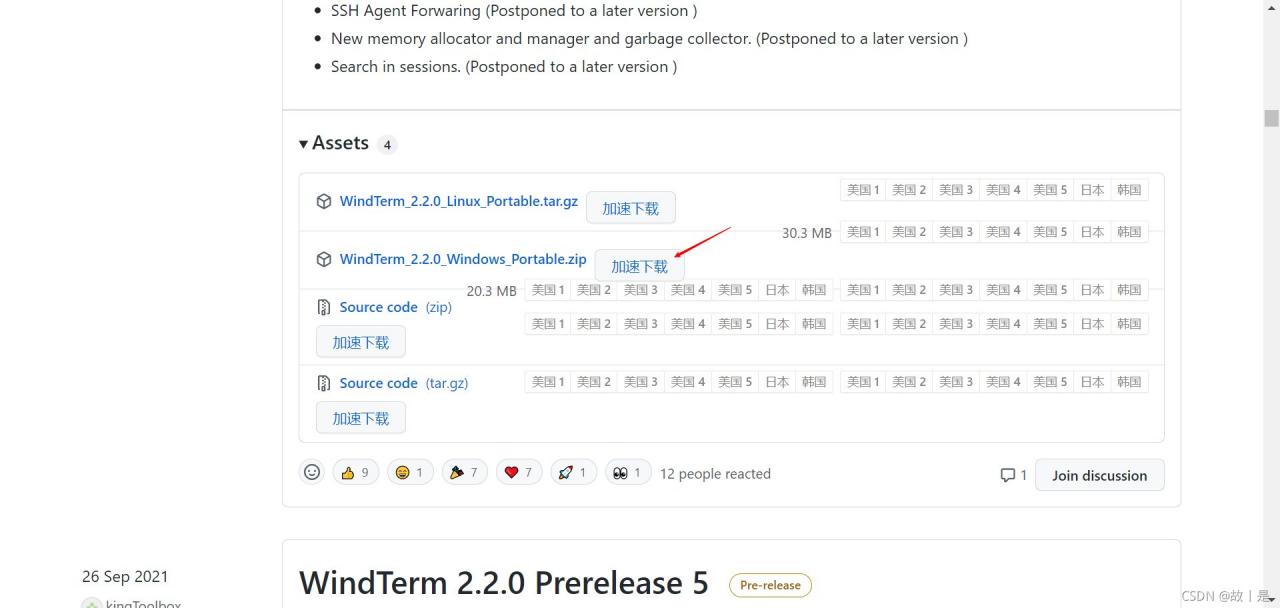The height and width of the screenshot is (608, 1280).
Task: Click the package icon beside WindTerm_2.2.0_Linux_Portable.tar.gz
Action: tap(324, 201)
